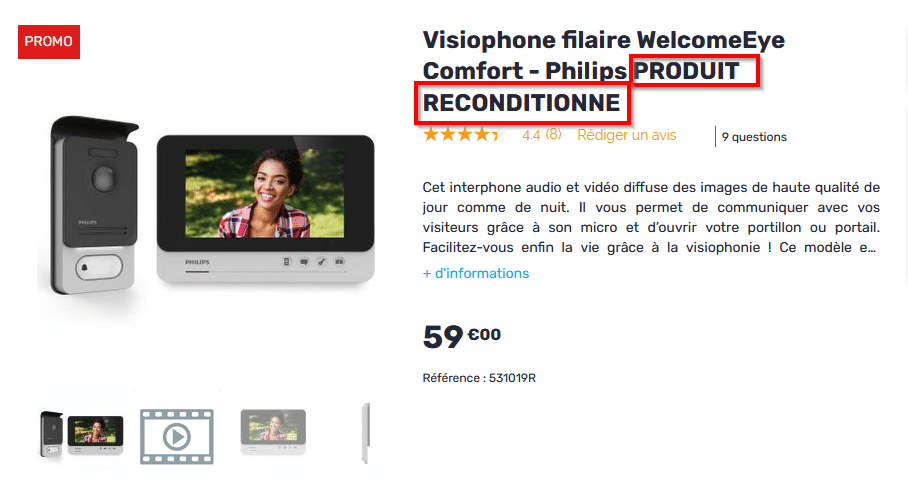Image resolution: width=908 pixels, height=486 pixels.
Task: Play the product video thumbnail
Action: point(177,437)
